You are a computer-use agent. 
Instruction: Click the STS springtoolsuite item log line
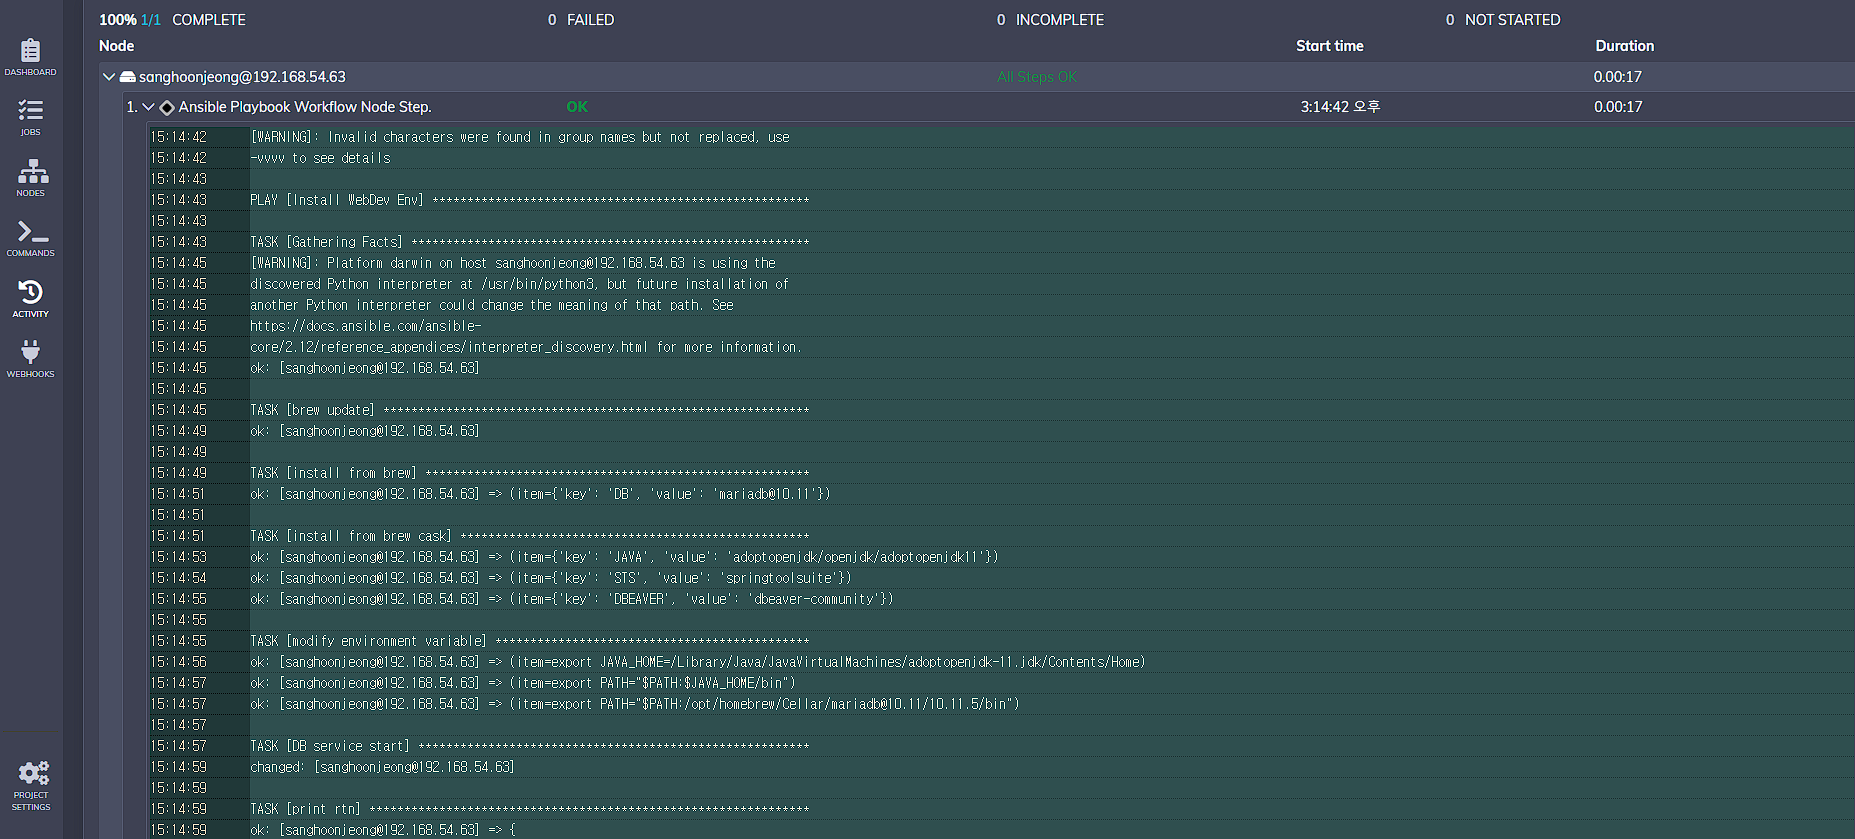tap(551, 578)
